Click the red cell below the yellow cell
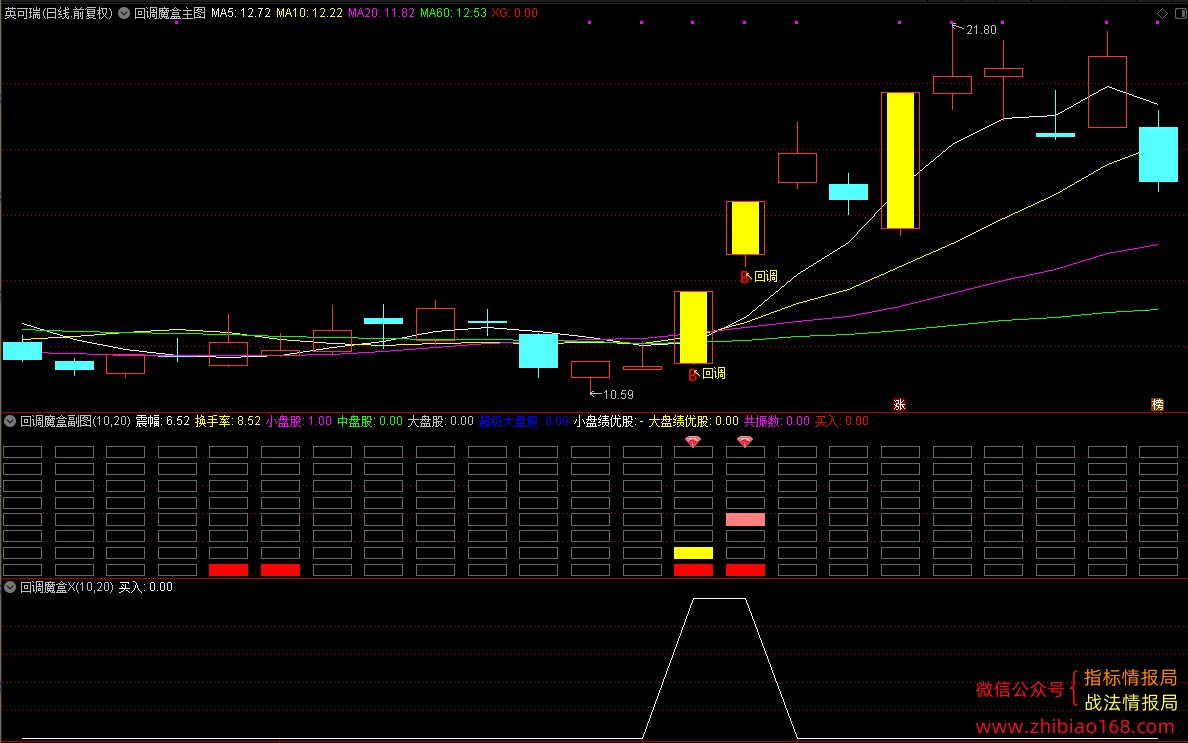Screen dimensions: 1188x743 point(693,570)
